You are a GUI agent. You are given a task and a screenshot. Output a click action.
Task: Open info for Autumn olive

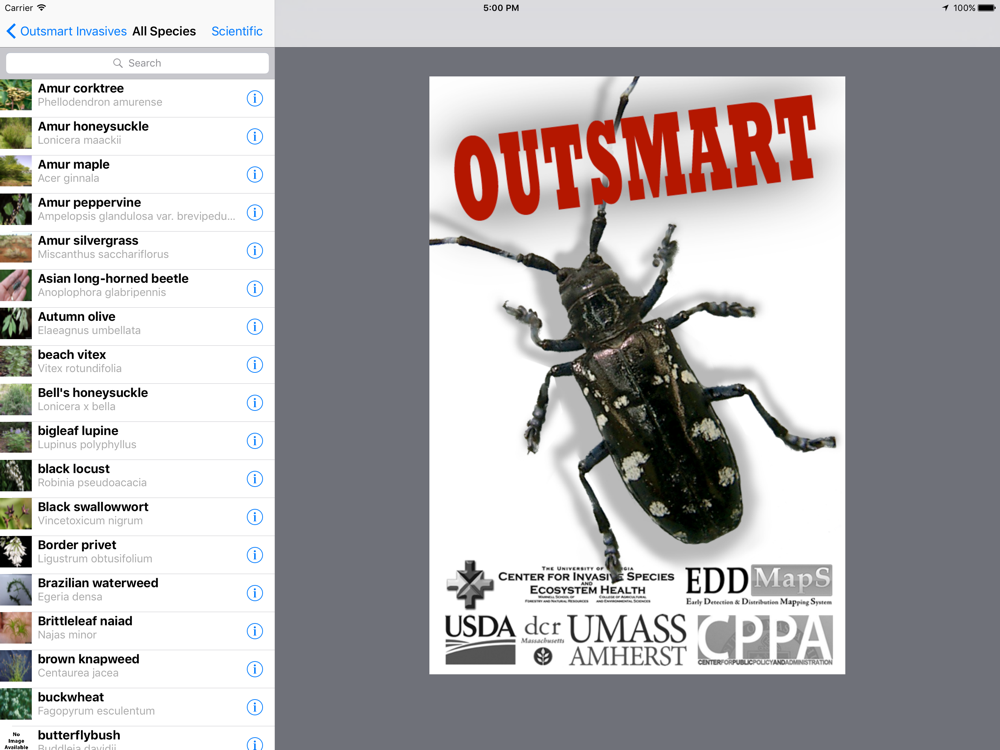254,327
